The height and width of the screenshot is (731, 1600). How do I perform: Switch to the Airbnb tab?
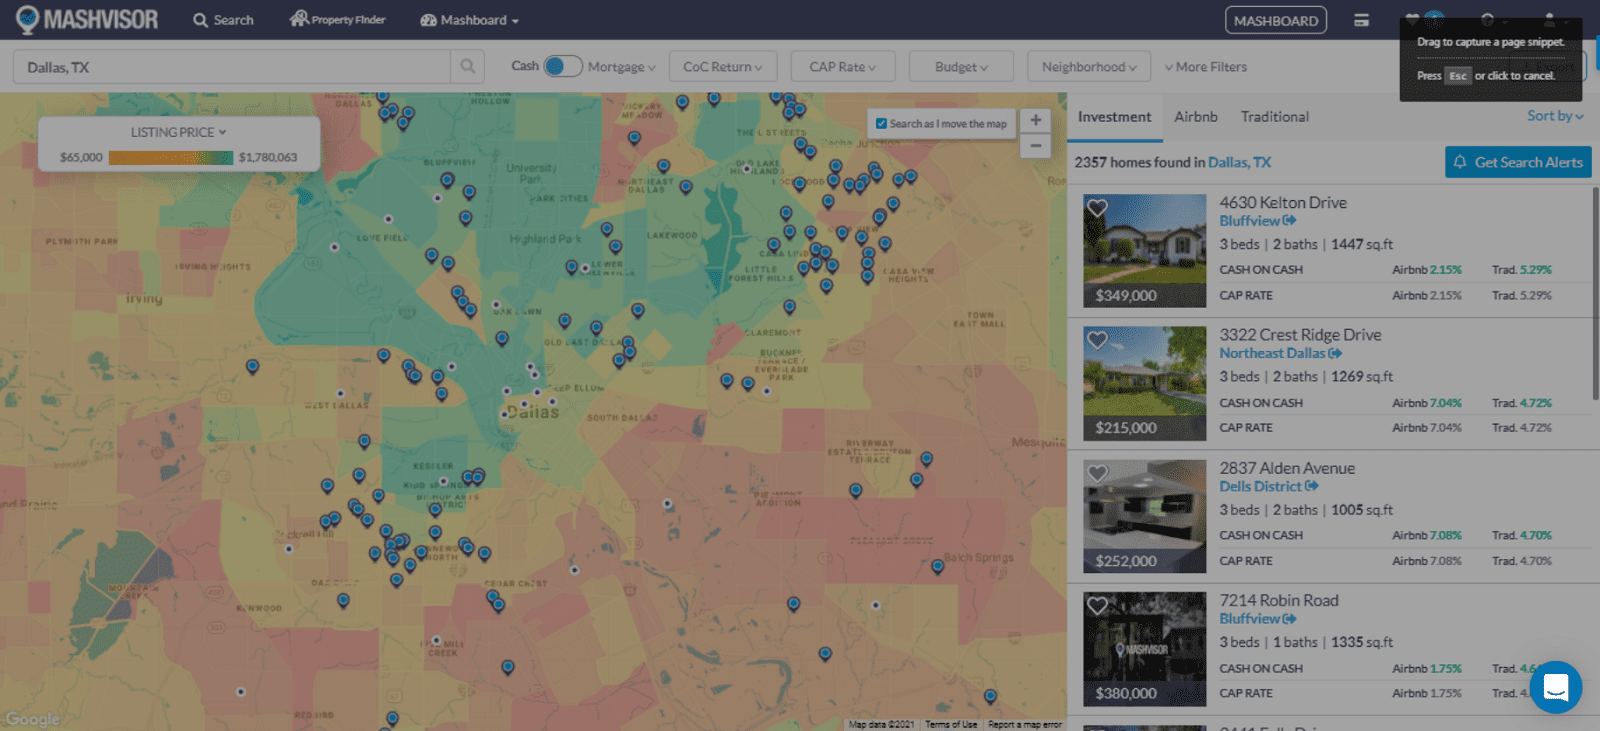point(1195,117)
